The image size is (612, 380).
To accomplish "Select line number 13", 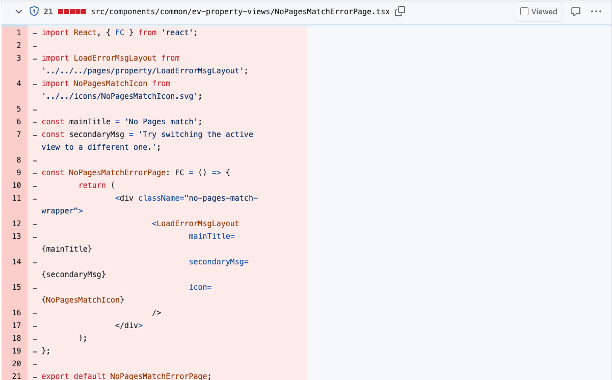I will pyautogui.click(x=16, y=236).
